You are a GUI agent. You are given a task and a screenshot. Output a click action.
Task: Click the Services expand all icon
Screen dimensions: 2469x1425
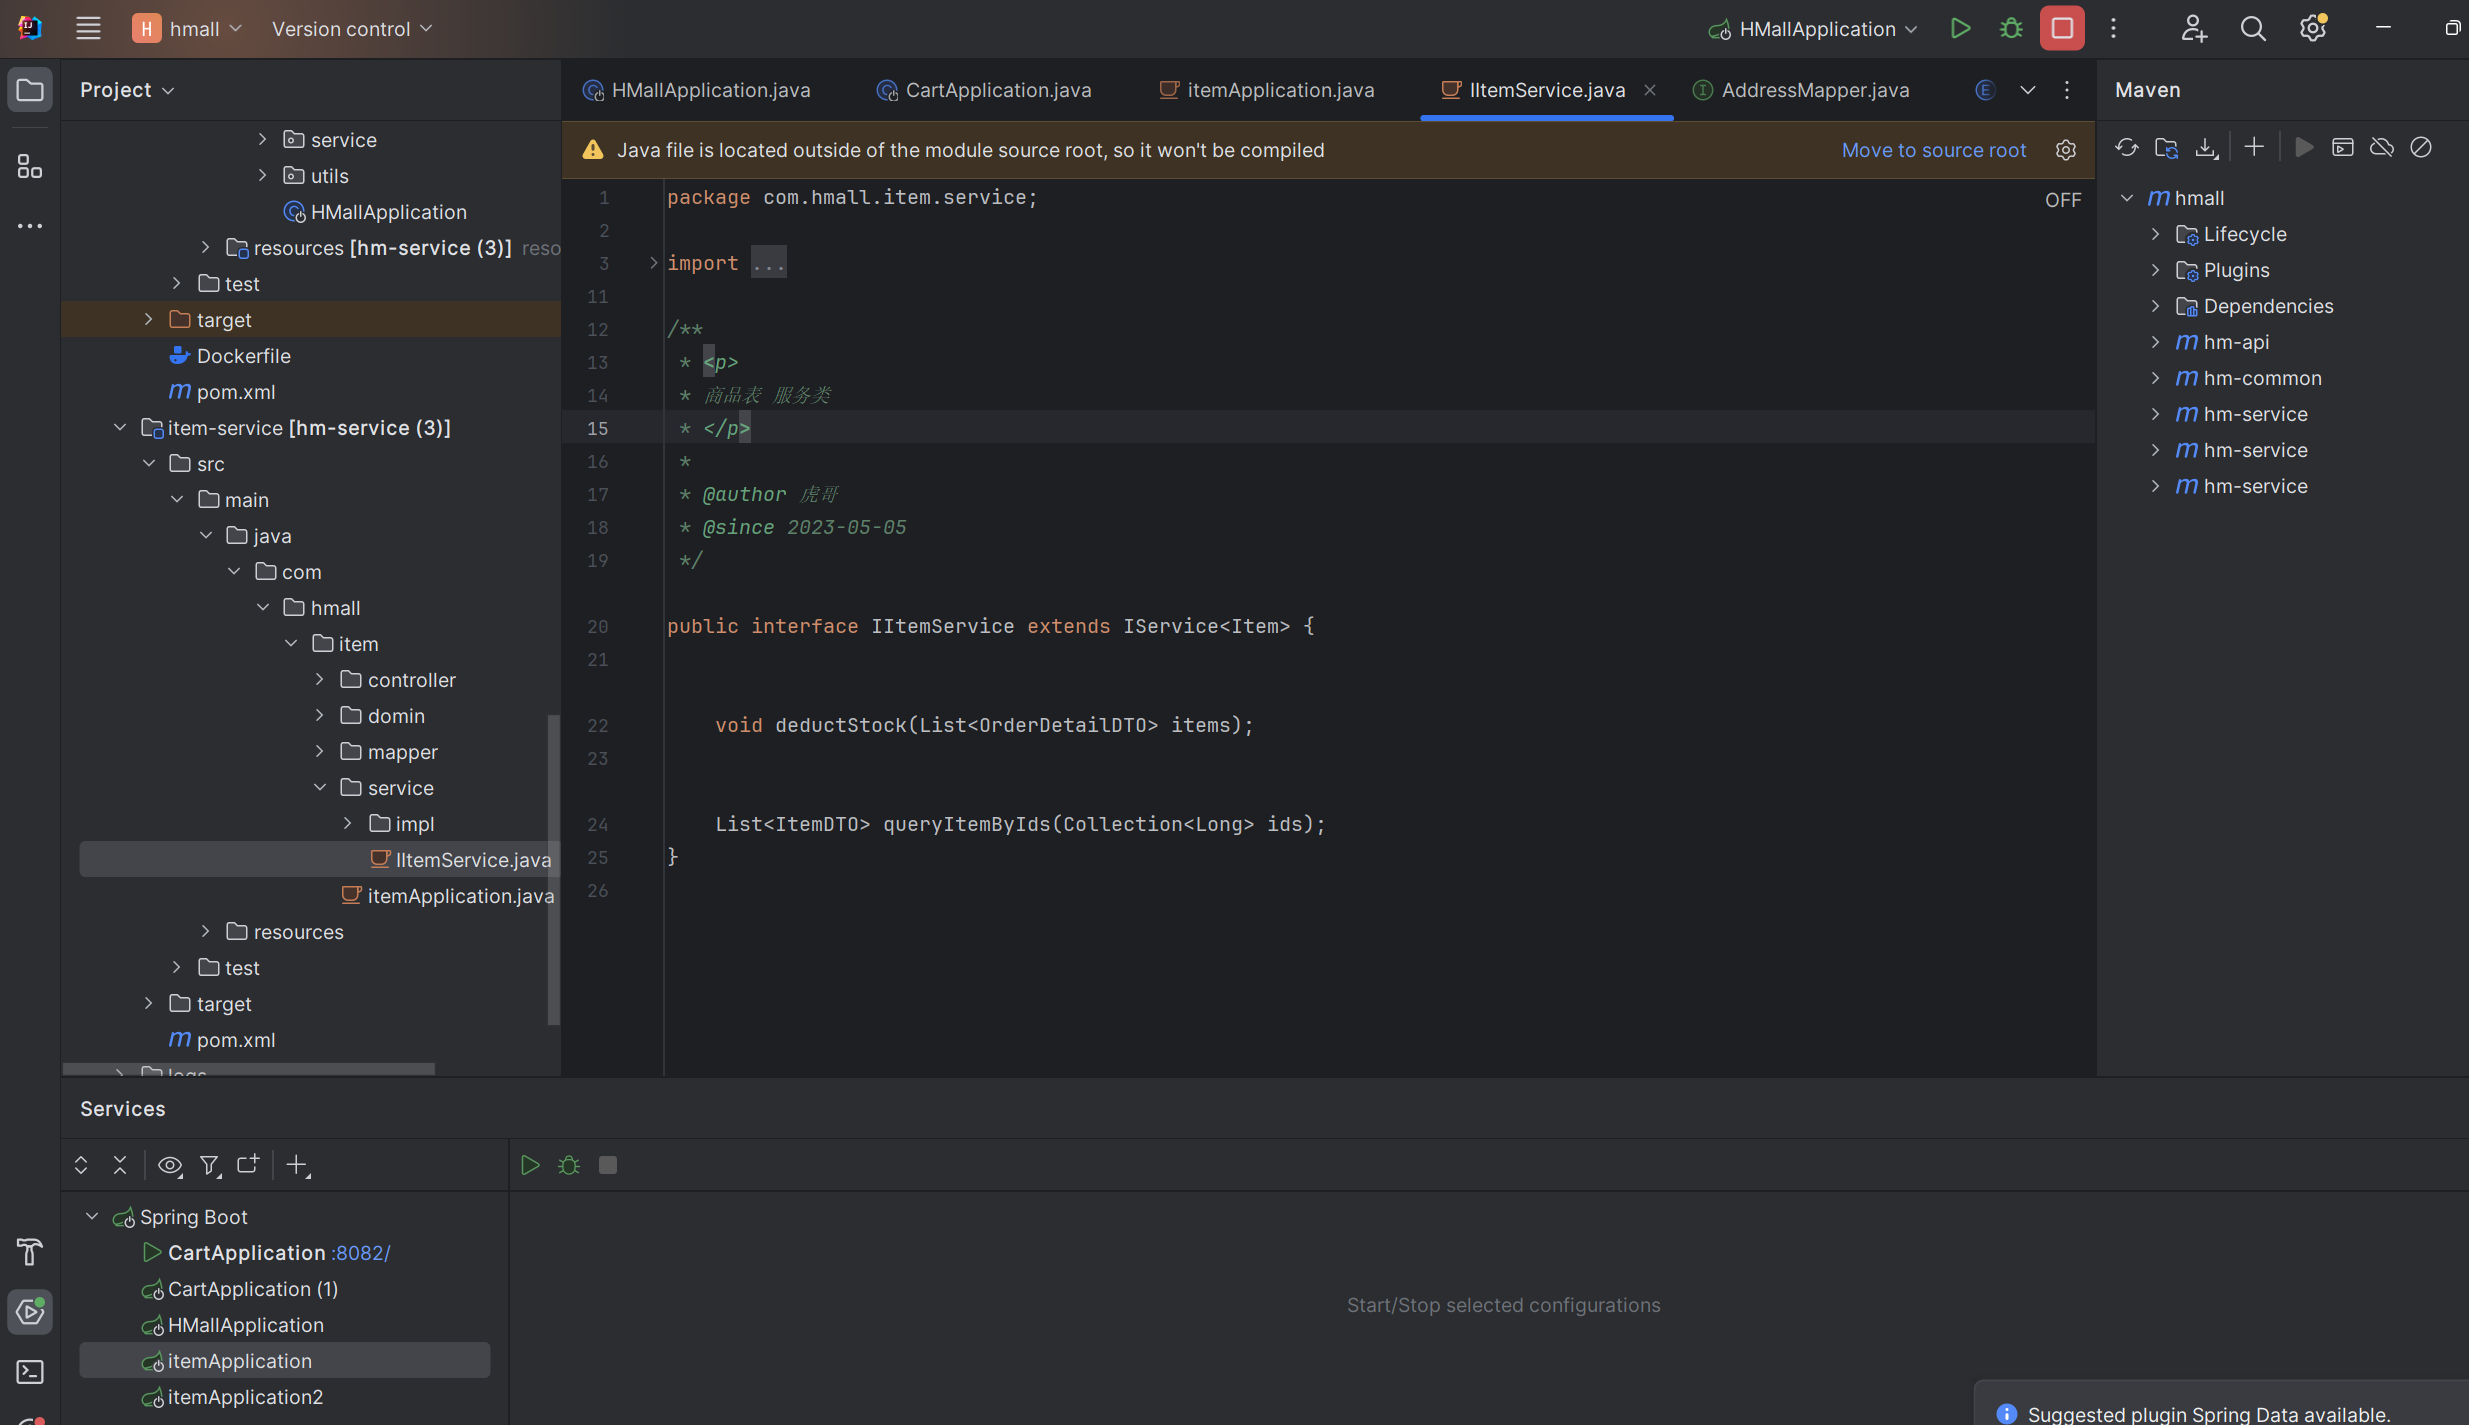click(x=81, y=1165)
